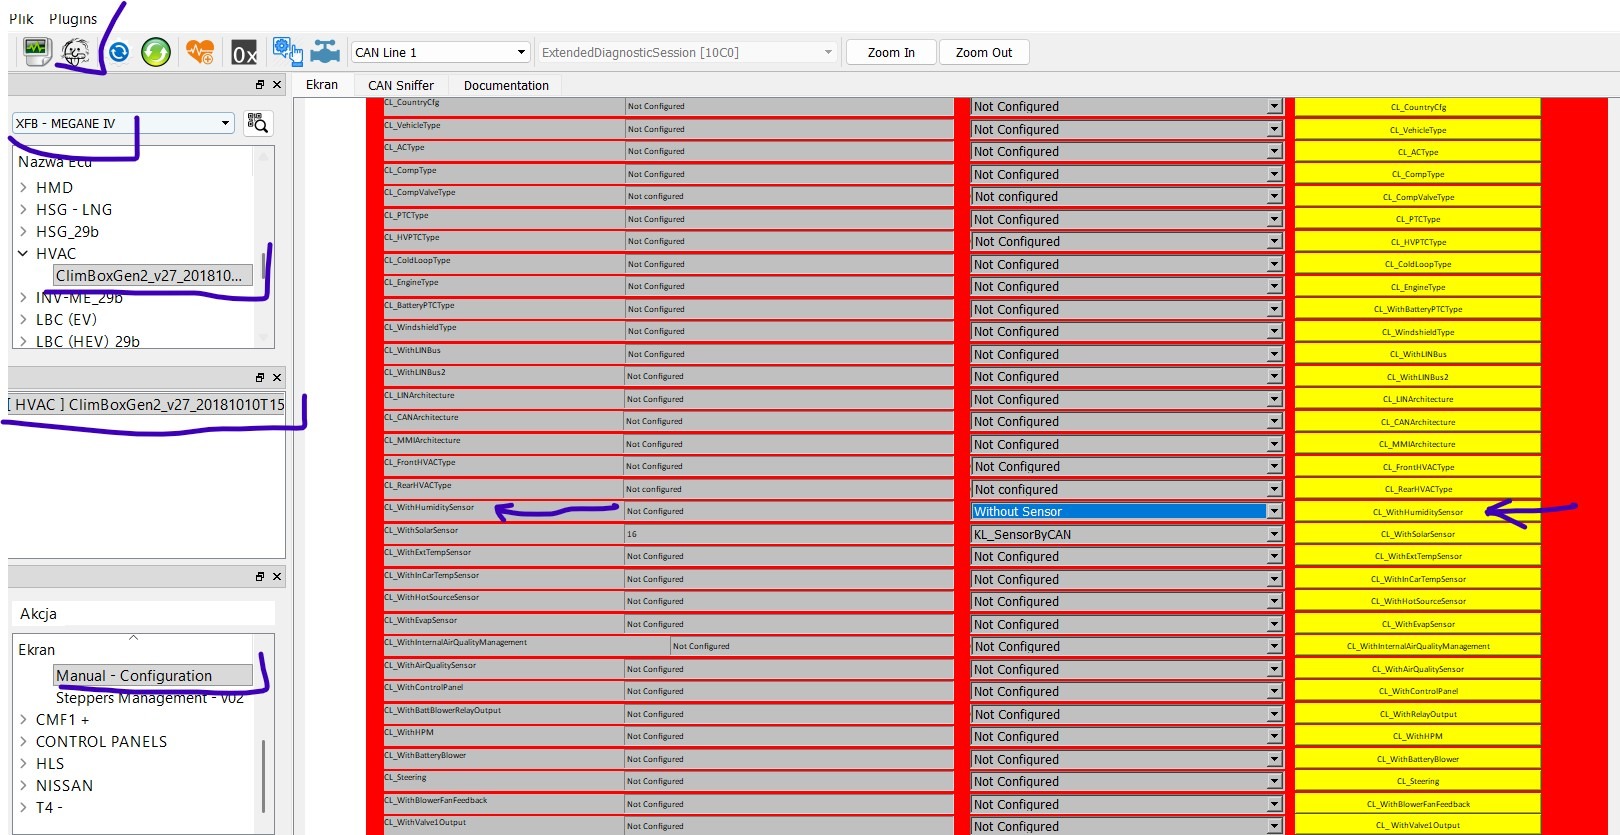Click yellow CL_WithSolarSensor write button

pyautogui.click(x=1417, y=534)
